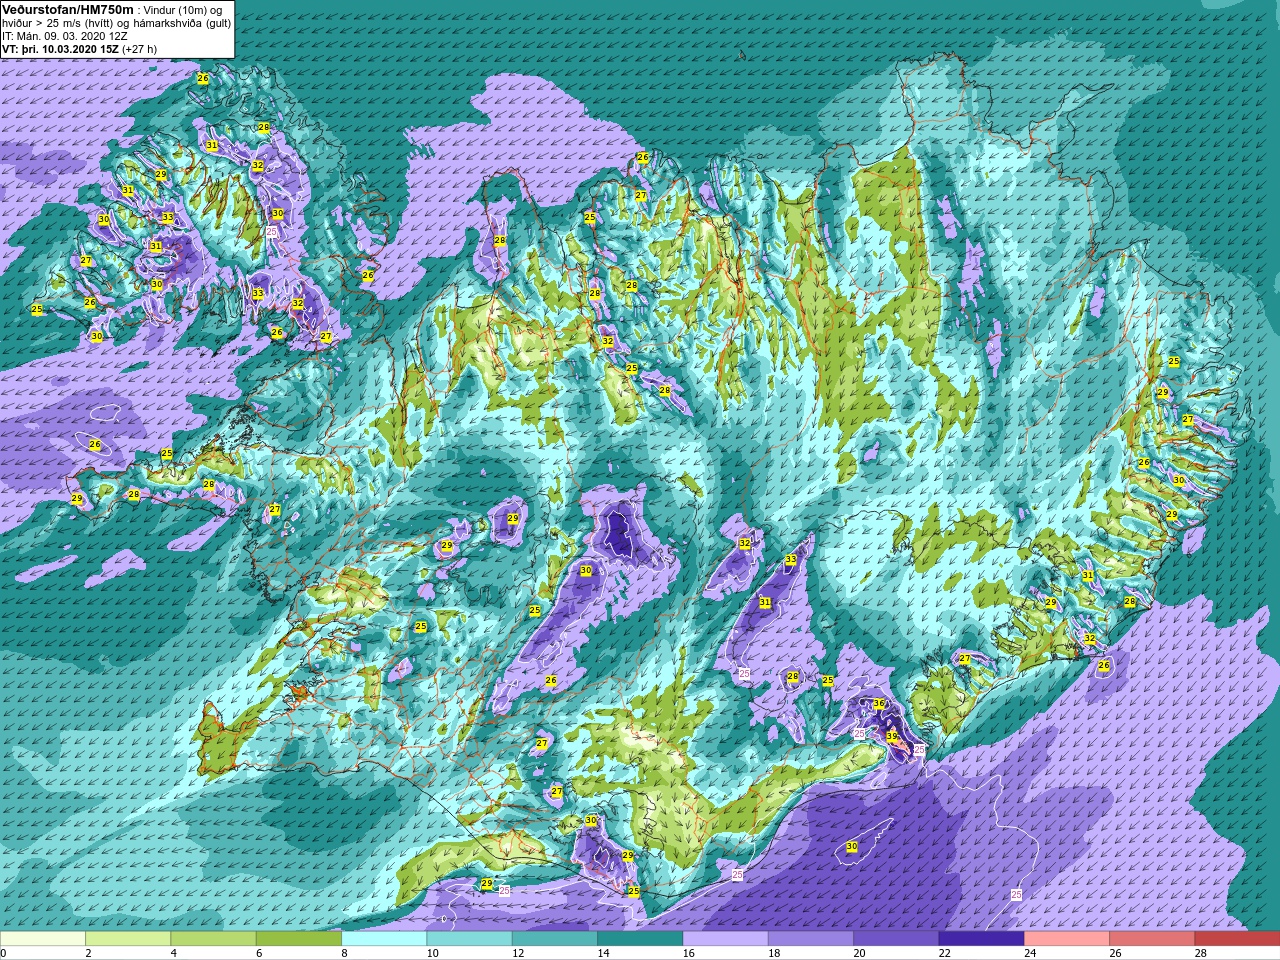Select the violet 20–22 m/s legend swatch
The width and height of the screenshot is (1280, 960).
(x=895, y=939)
